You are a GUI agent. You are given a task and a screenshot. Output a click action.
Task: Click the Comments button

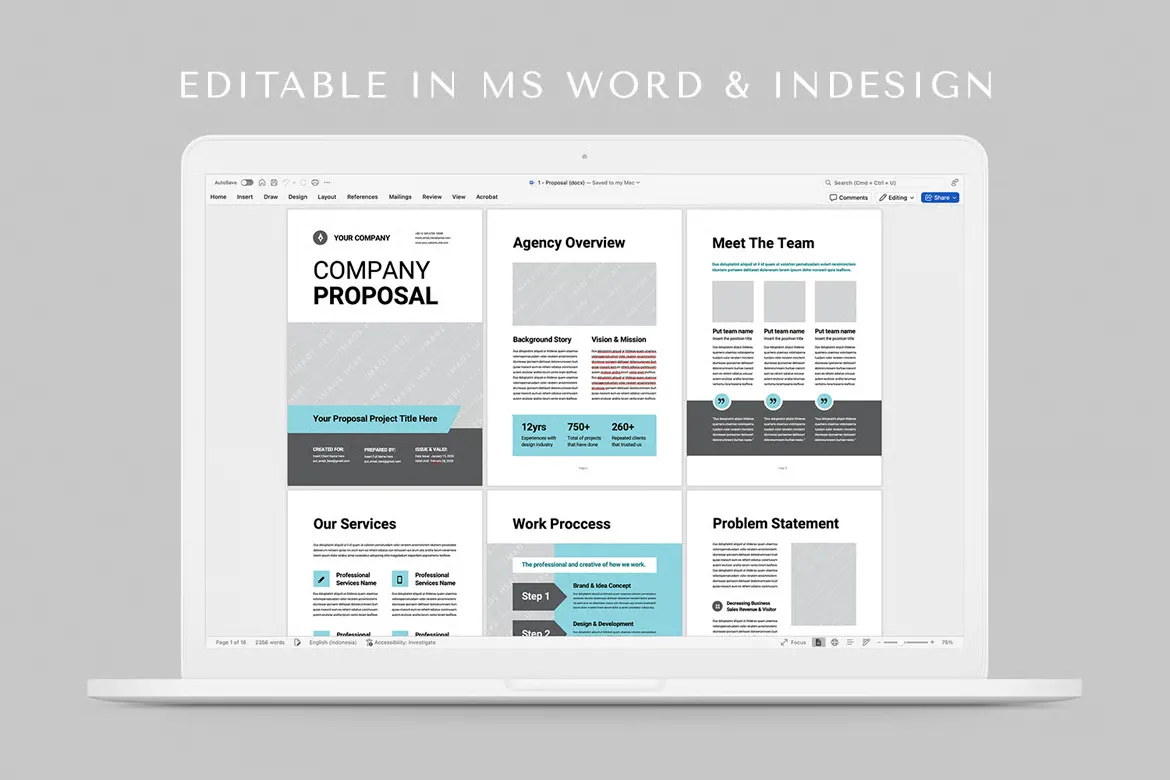pyautogui.click(x=848, y=198)
